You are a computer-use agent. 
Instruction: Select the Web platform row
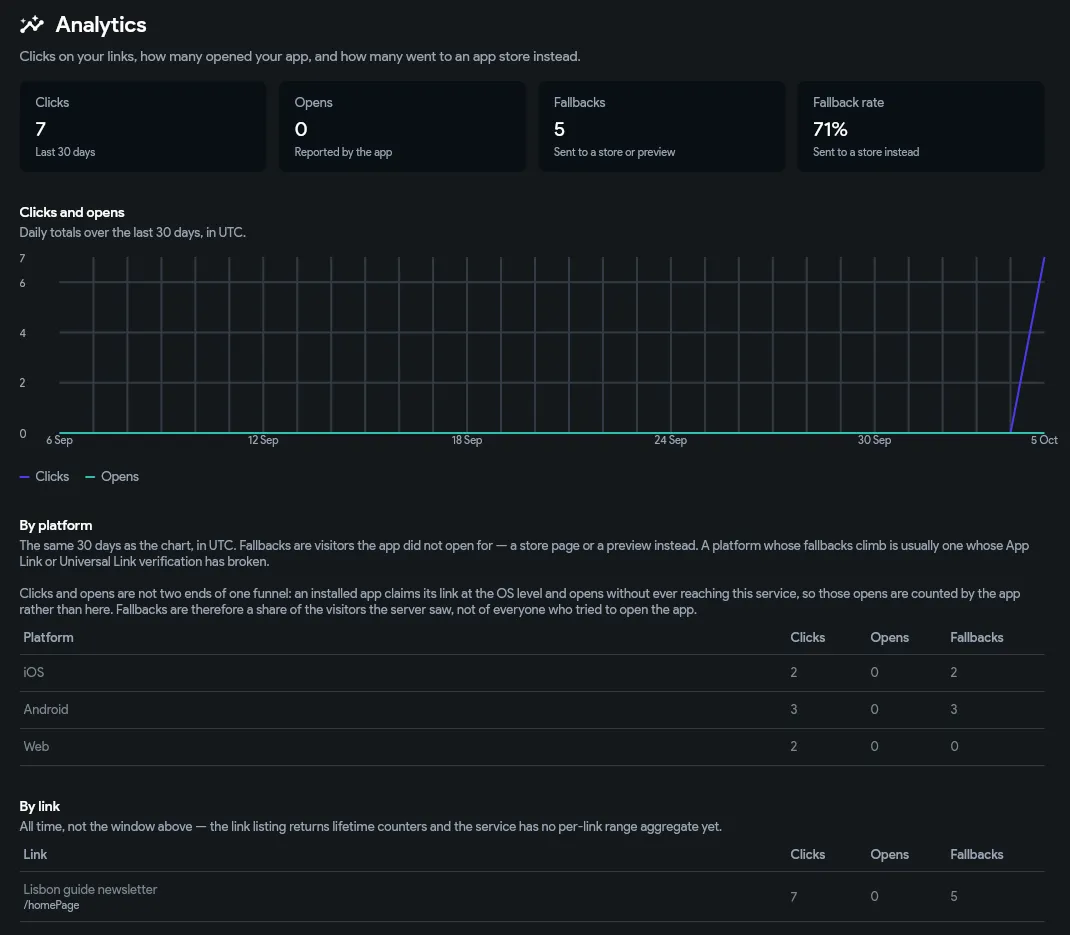[532, 747]
